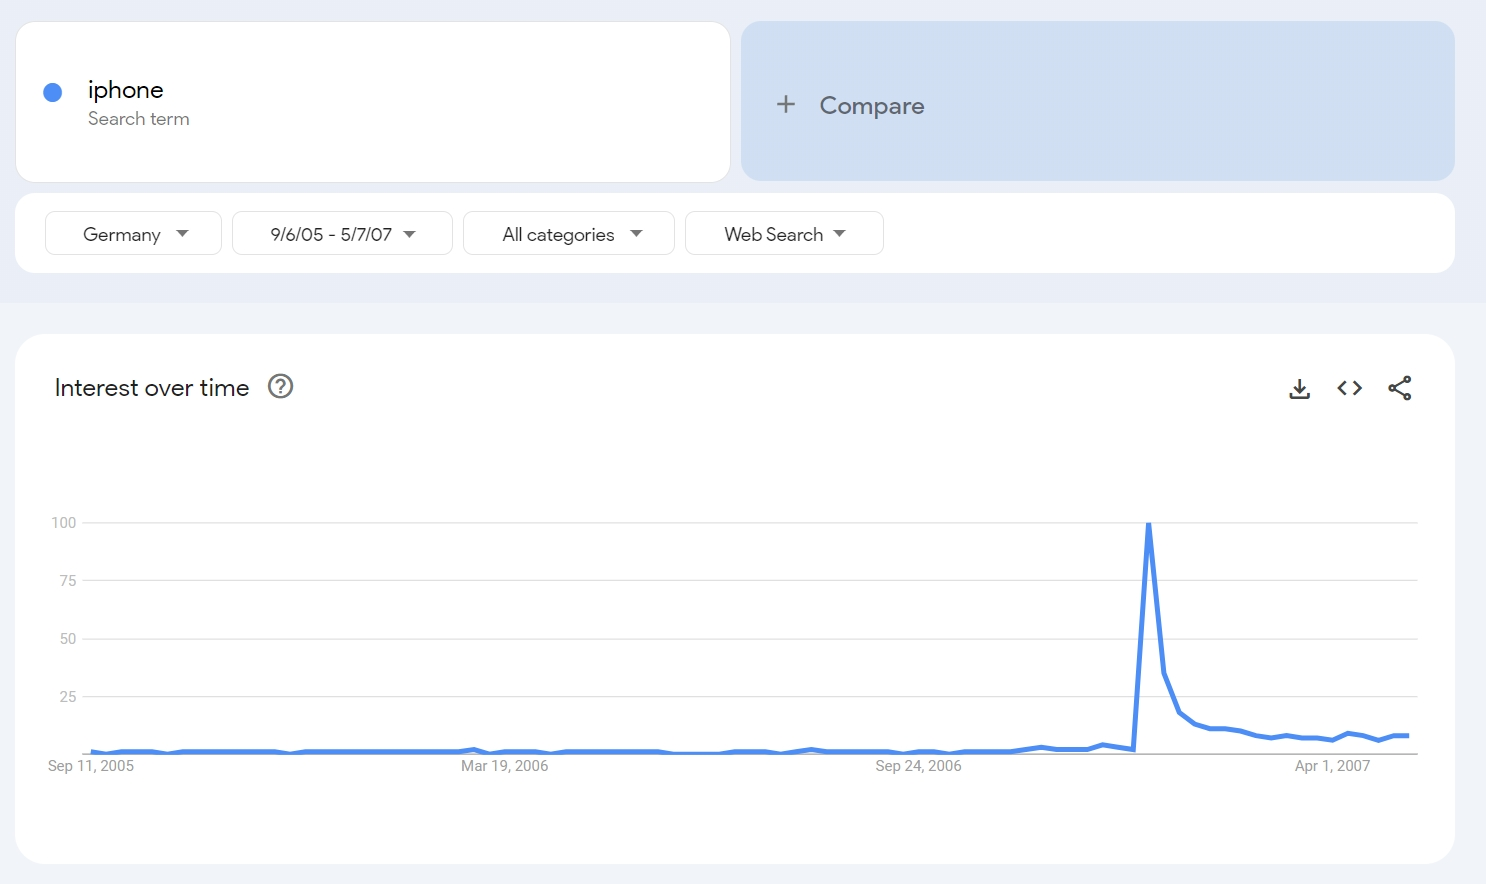Click the blue iphone color dot
This screenshot has height=884, width=1486.
click(x=53, y=93)
